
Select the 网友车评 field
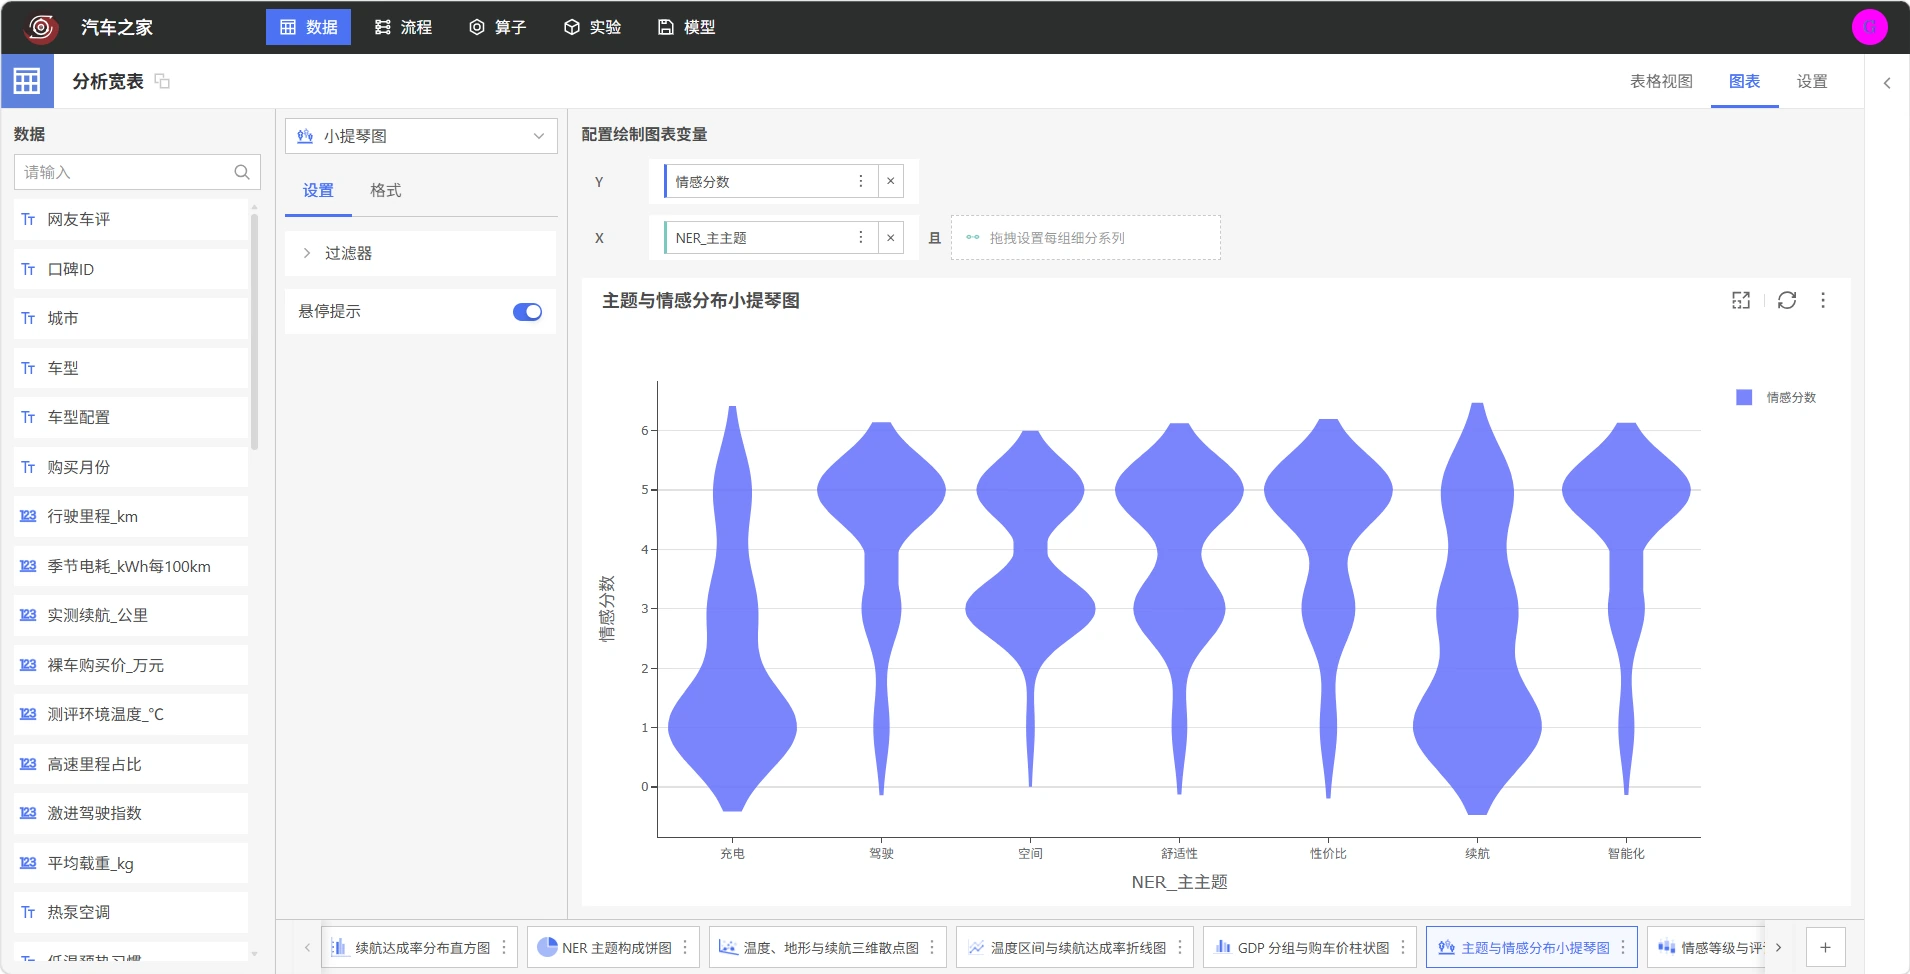131,219
